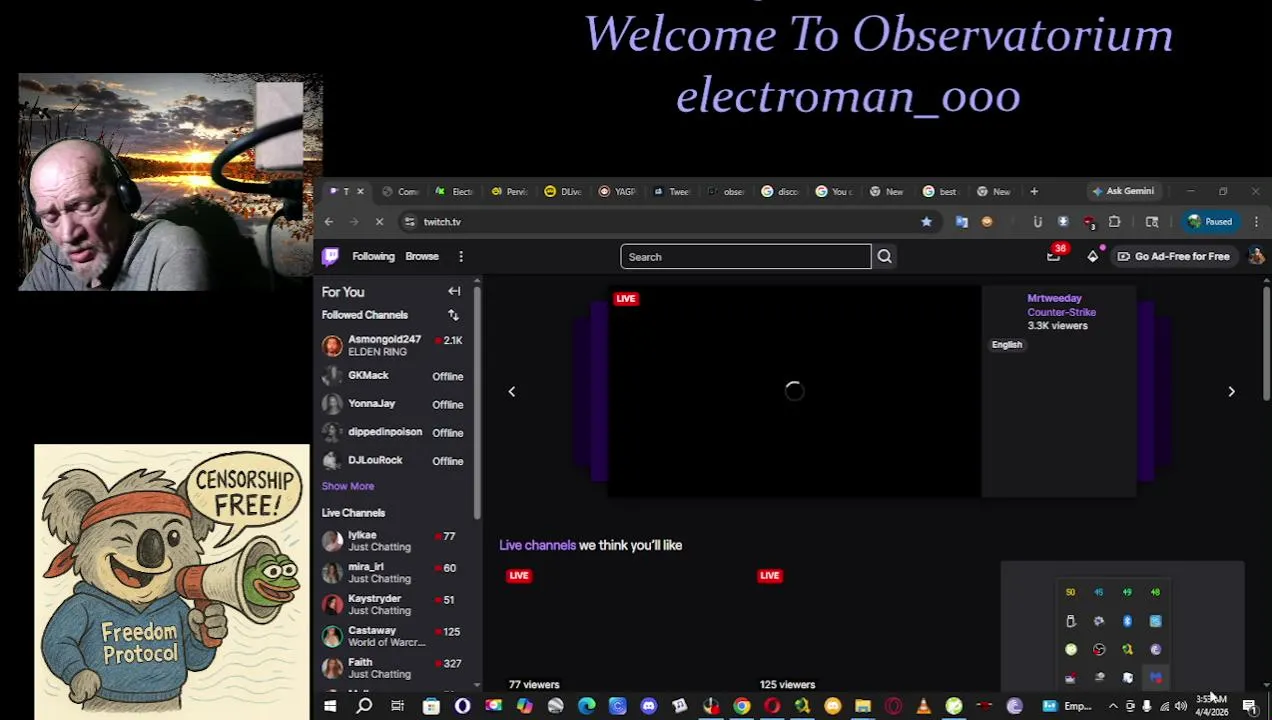This screenshot has width=1272, height=720.
Task: Collapse the For You sidebar
Action: tap(454, 292)
